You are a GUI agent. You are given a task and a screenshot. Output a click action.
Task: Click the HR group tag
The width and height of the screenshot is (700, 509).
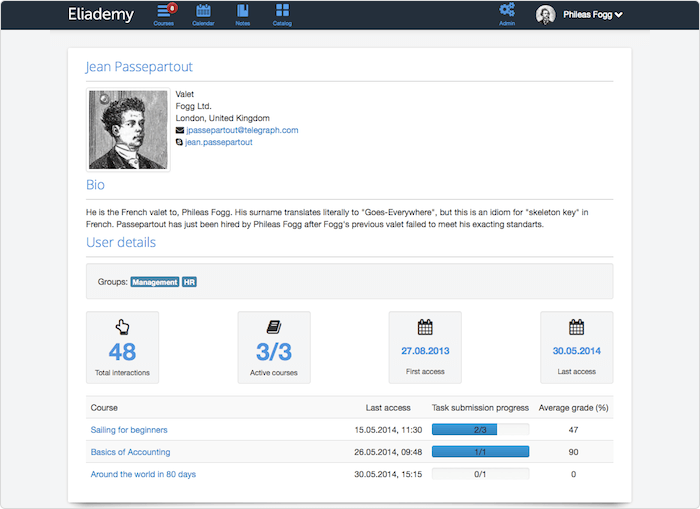point(189,282)
